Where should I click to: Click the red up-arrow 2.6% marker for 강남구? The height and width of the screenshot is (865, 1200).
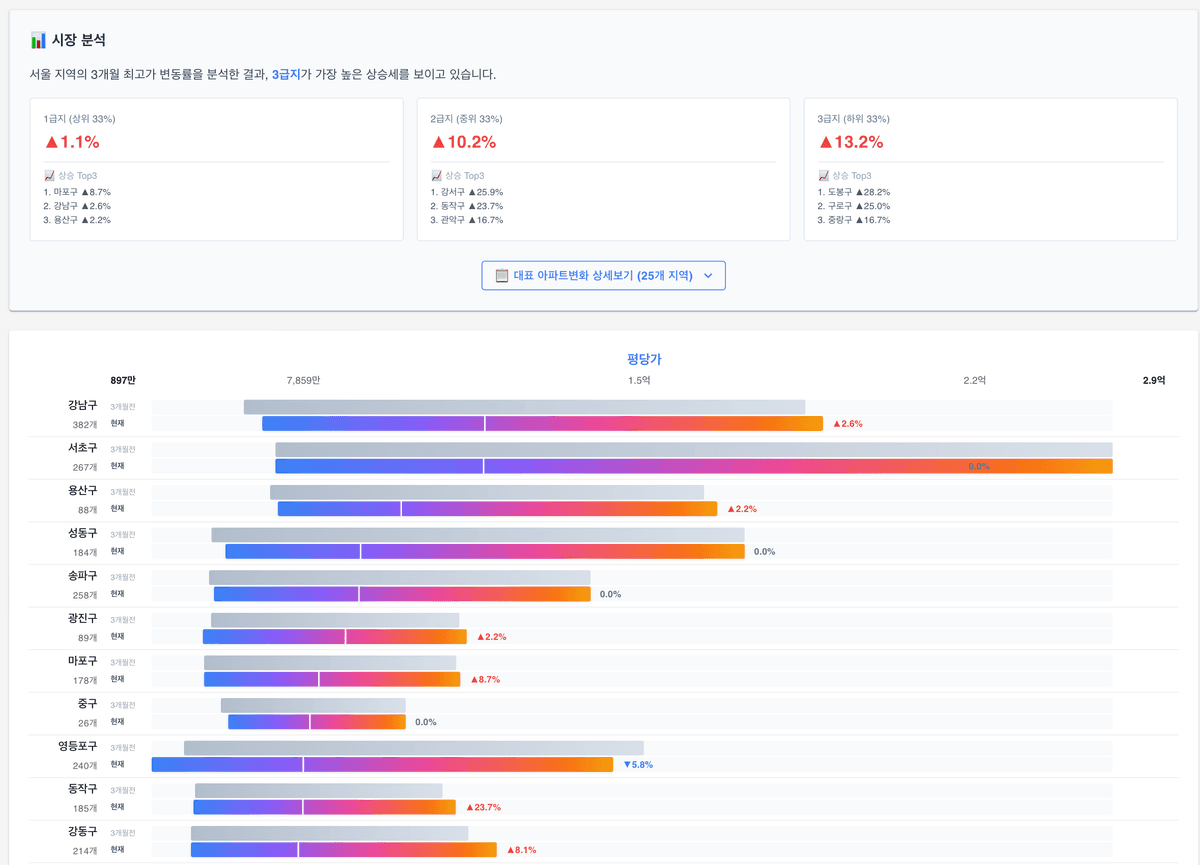847,424
